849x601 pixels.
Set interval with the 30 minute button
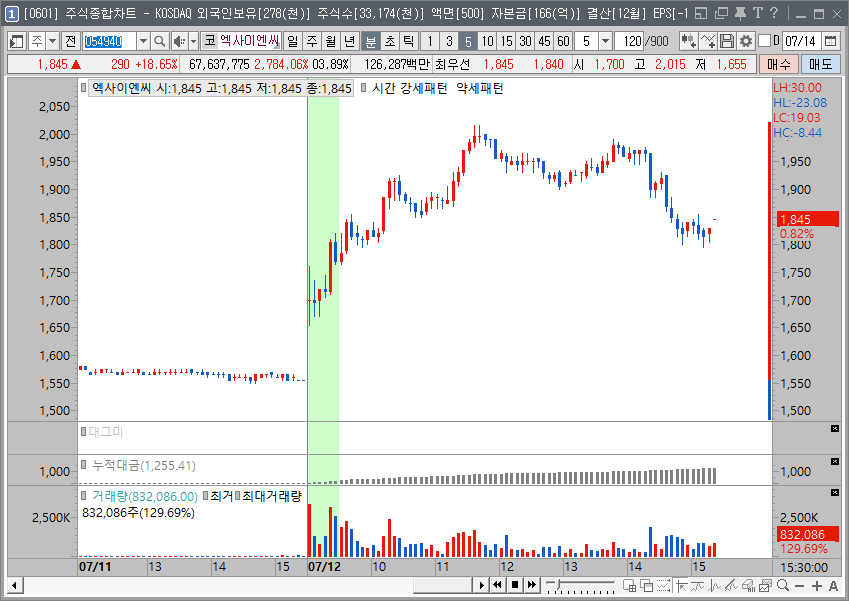525,41
